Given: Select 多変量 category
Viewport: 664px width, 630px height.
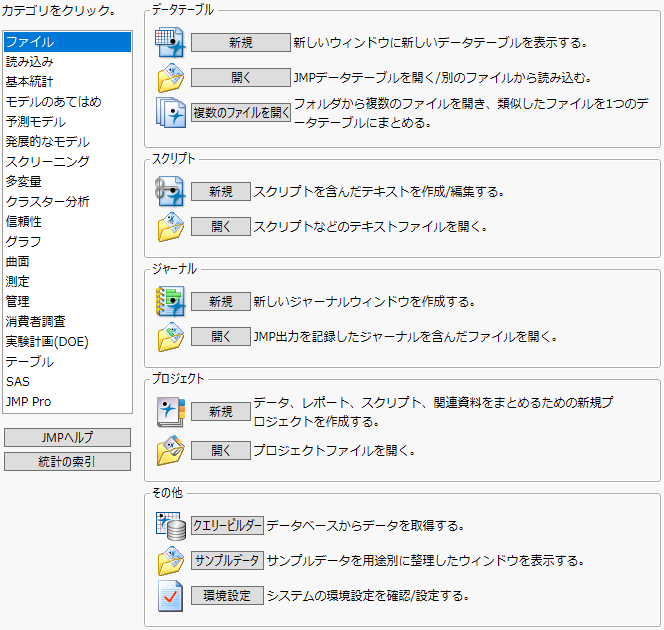Looking at the screenshot, I should 67,182.
